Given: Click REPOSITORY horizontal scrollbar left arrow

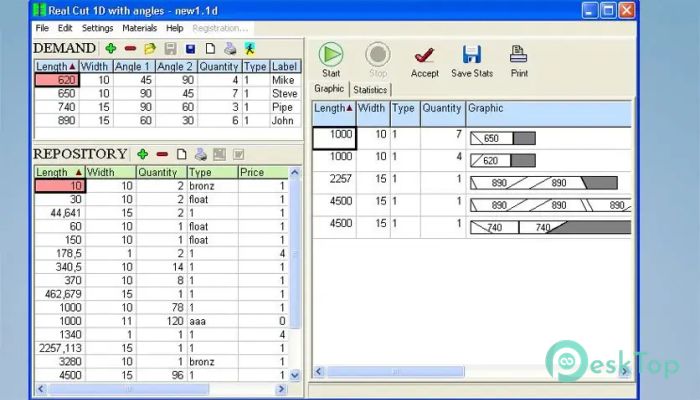Looking at the screenshot, I should tap(40, 389).
